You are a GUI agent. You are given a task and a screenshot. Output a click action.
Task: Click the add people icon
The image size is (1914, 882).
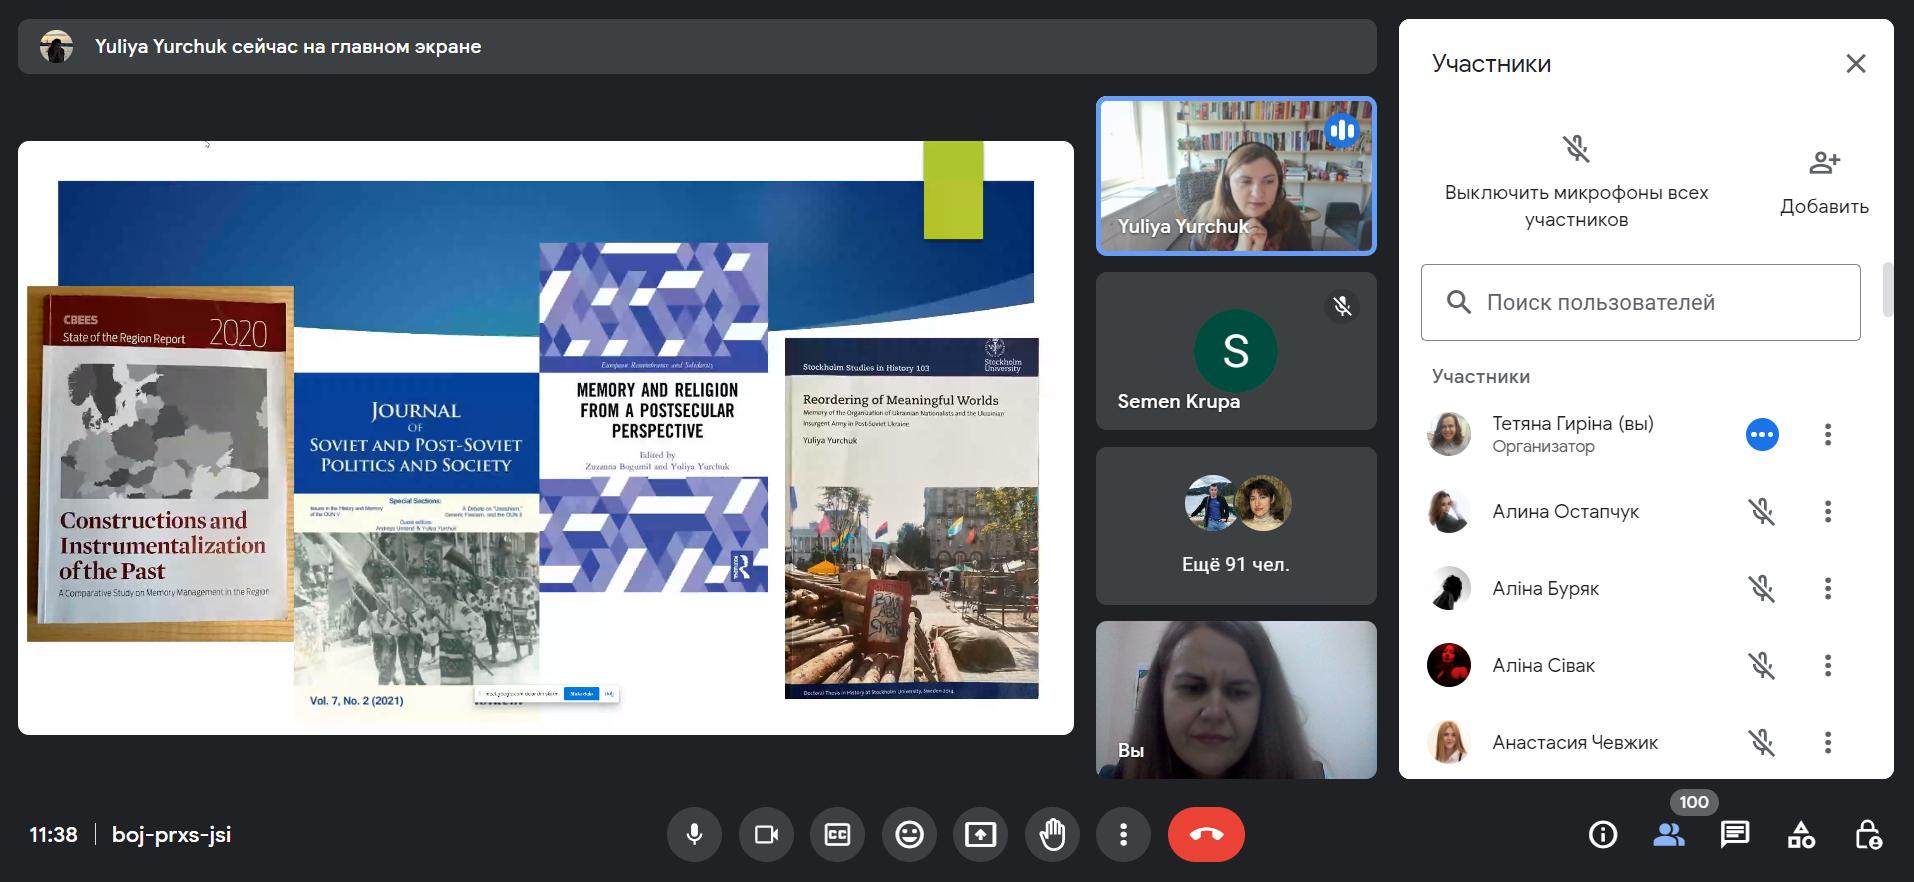click(x=1824, y=162)
